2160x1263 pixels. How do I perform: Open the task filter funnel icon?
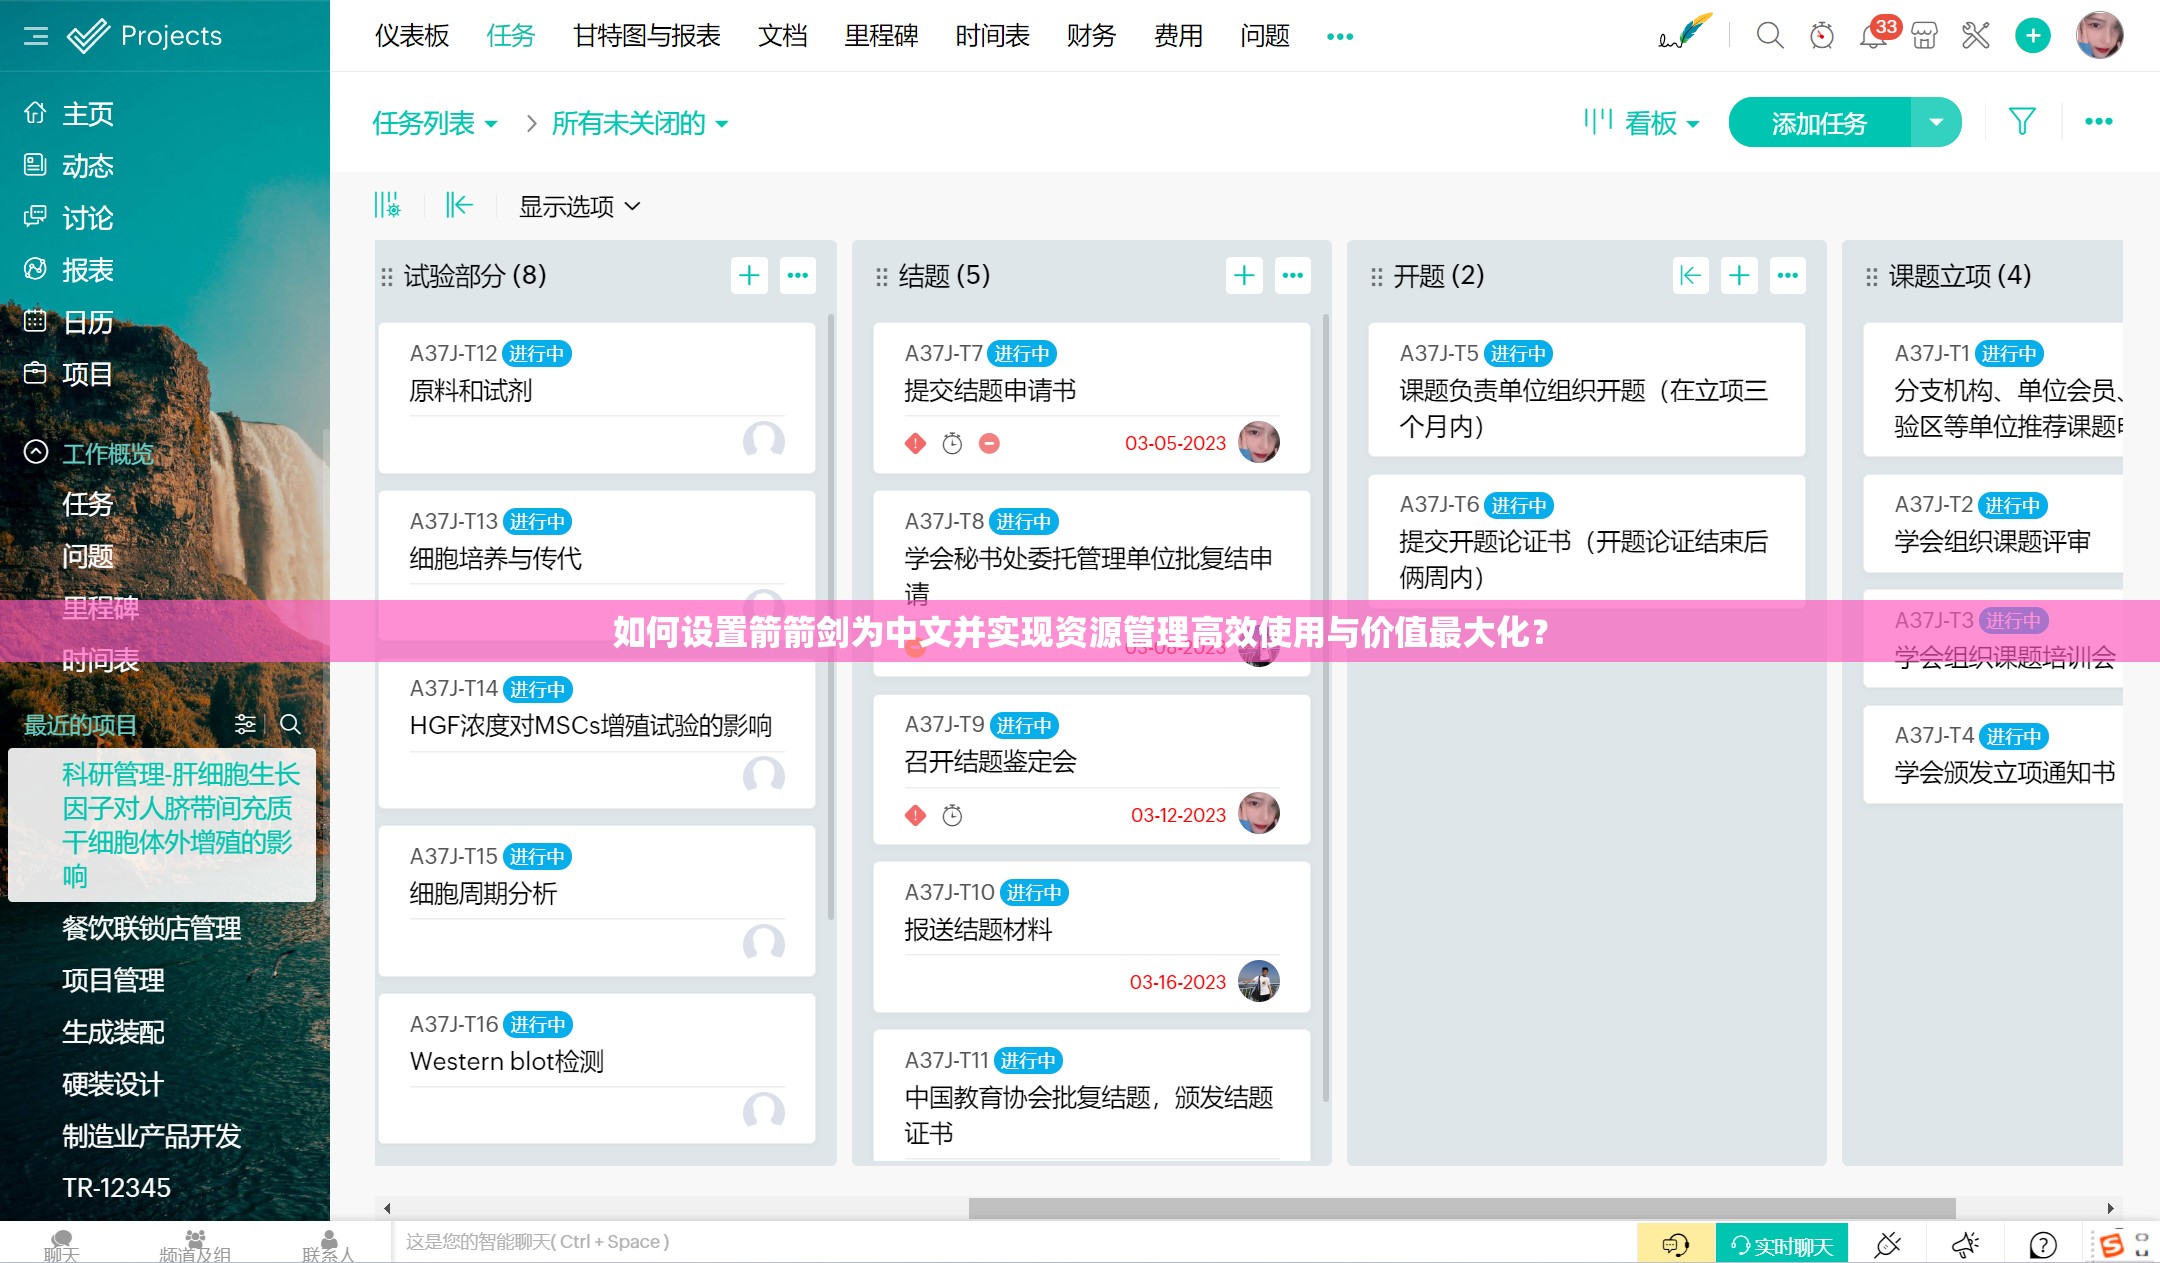tap(2022, 122)
